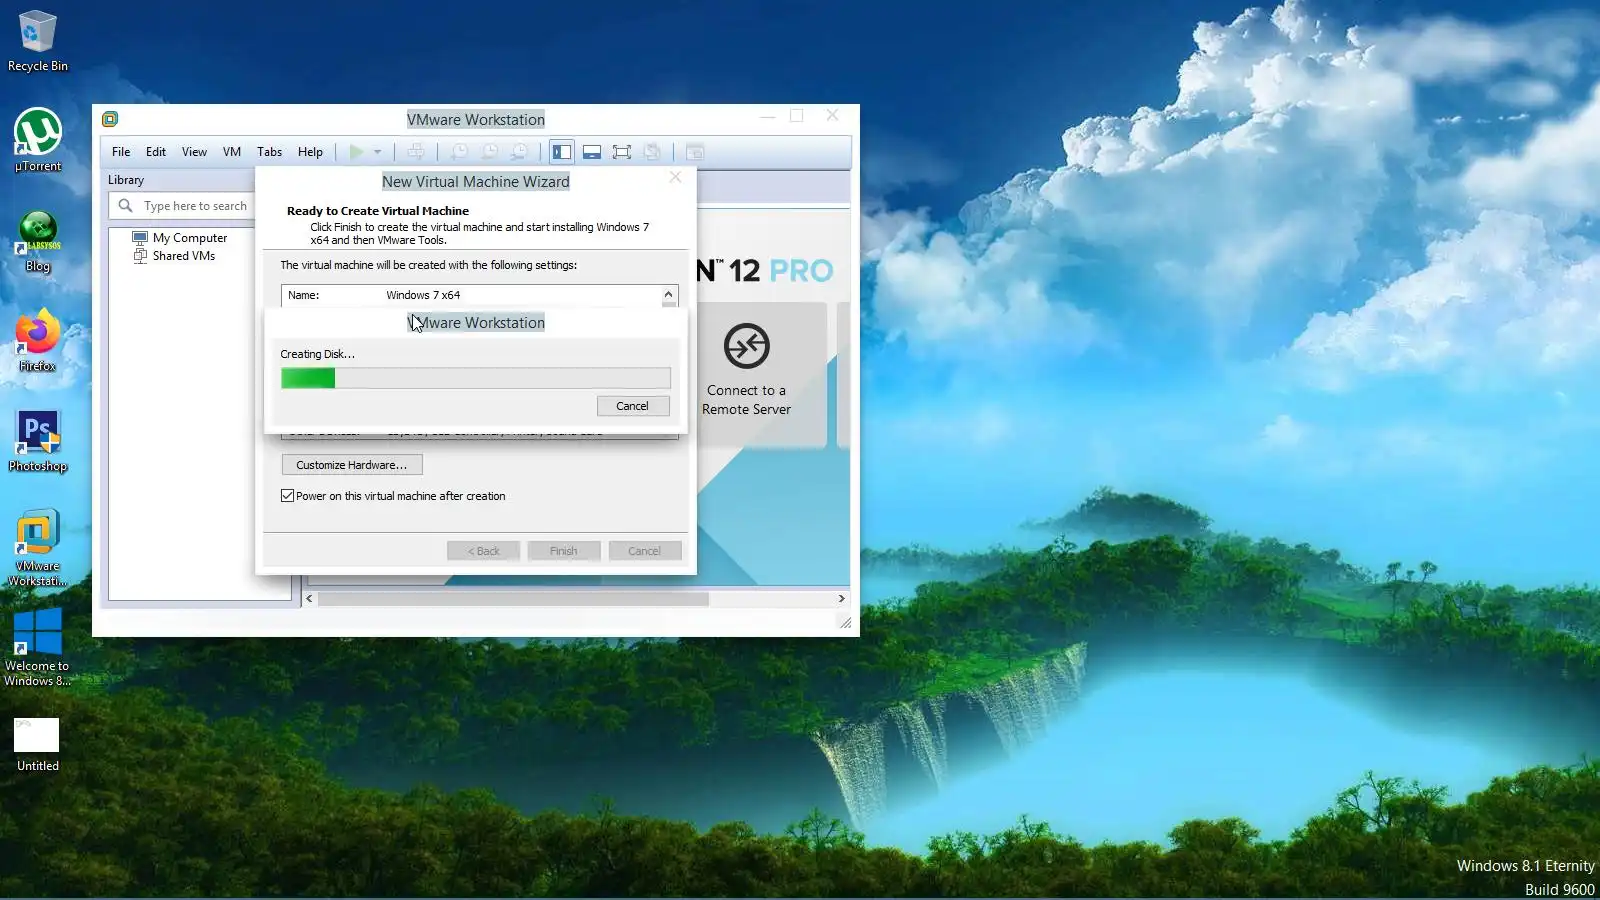Toggle Power on this virtual machine after creation

[288, 496]
